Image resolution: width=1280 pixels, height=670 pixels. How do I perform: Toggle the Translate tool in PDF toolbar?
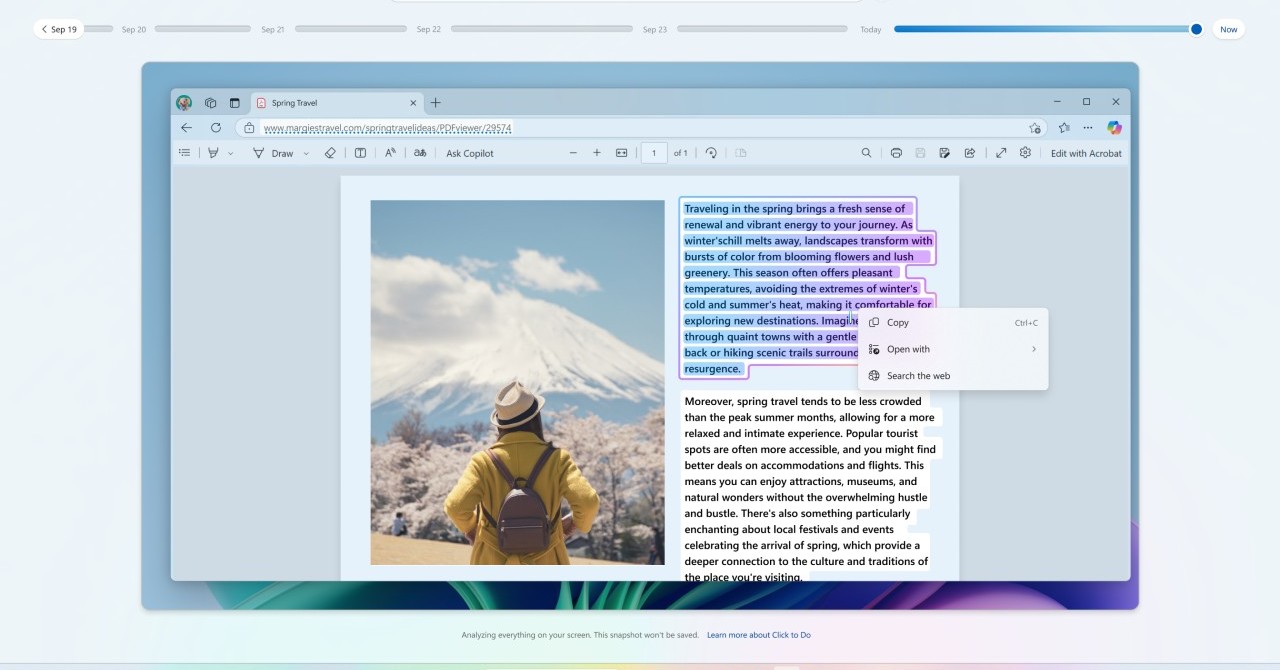(420, 153)
